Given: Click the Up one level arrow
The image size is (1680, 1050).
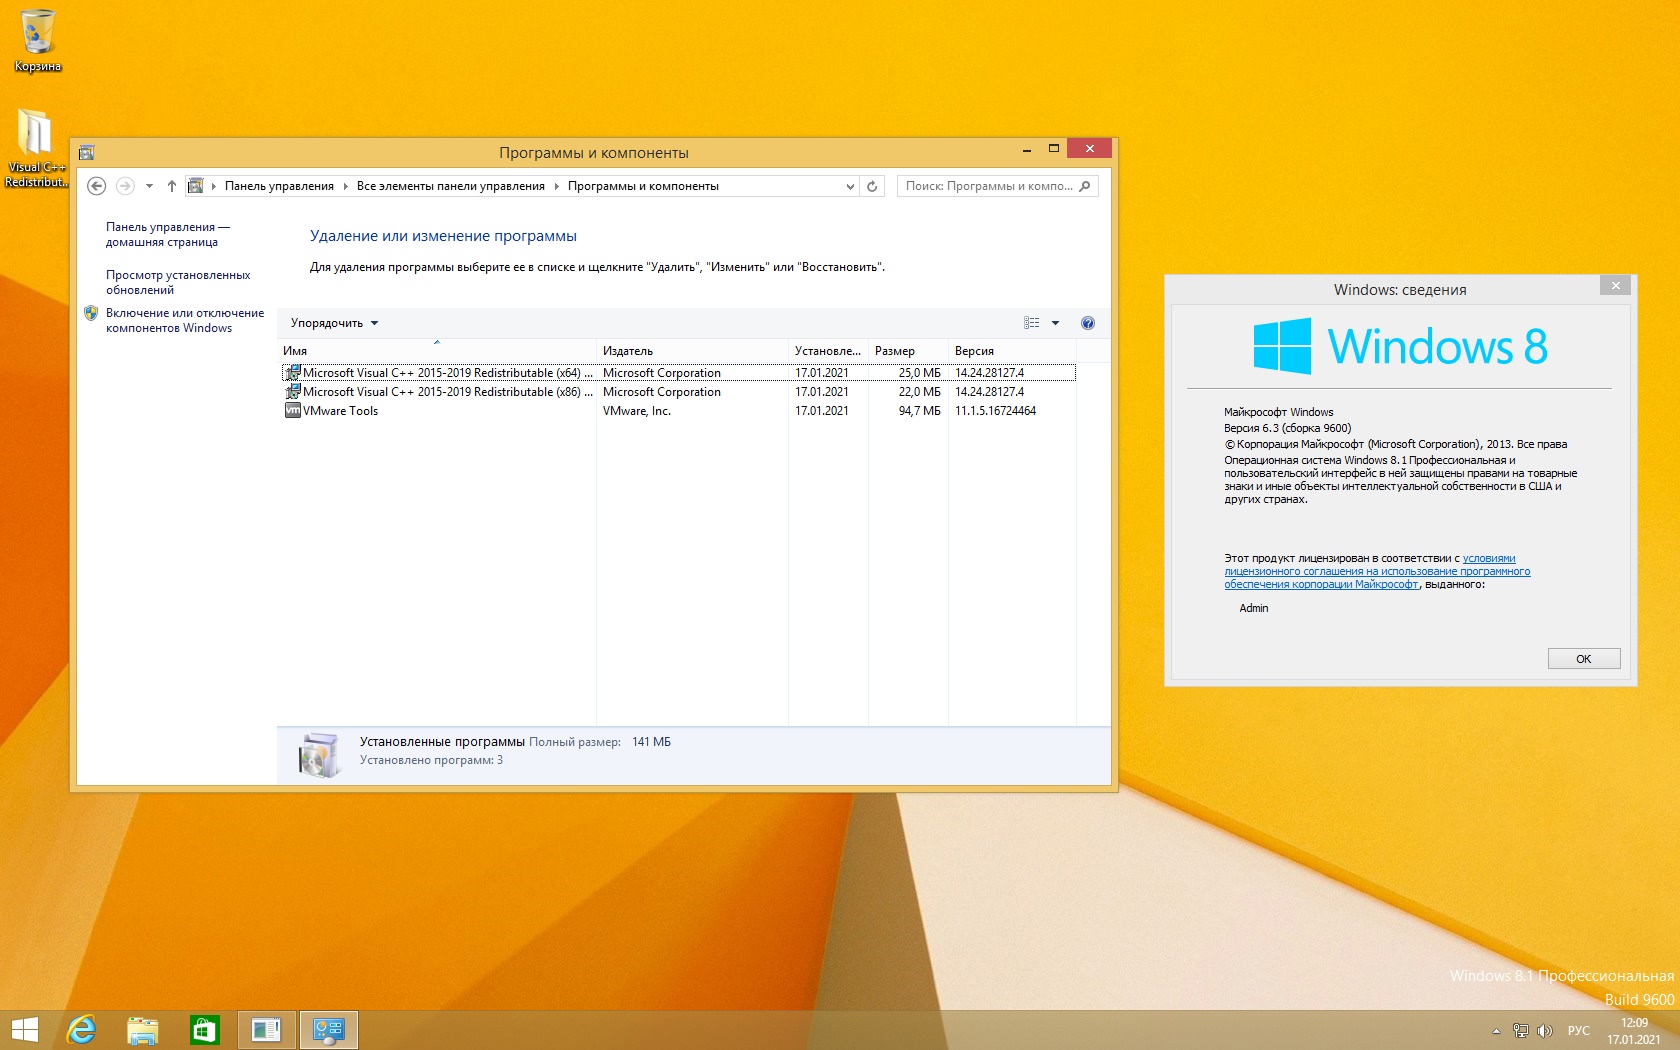Looking at the screenshot, I should point(172,186).
